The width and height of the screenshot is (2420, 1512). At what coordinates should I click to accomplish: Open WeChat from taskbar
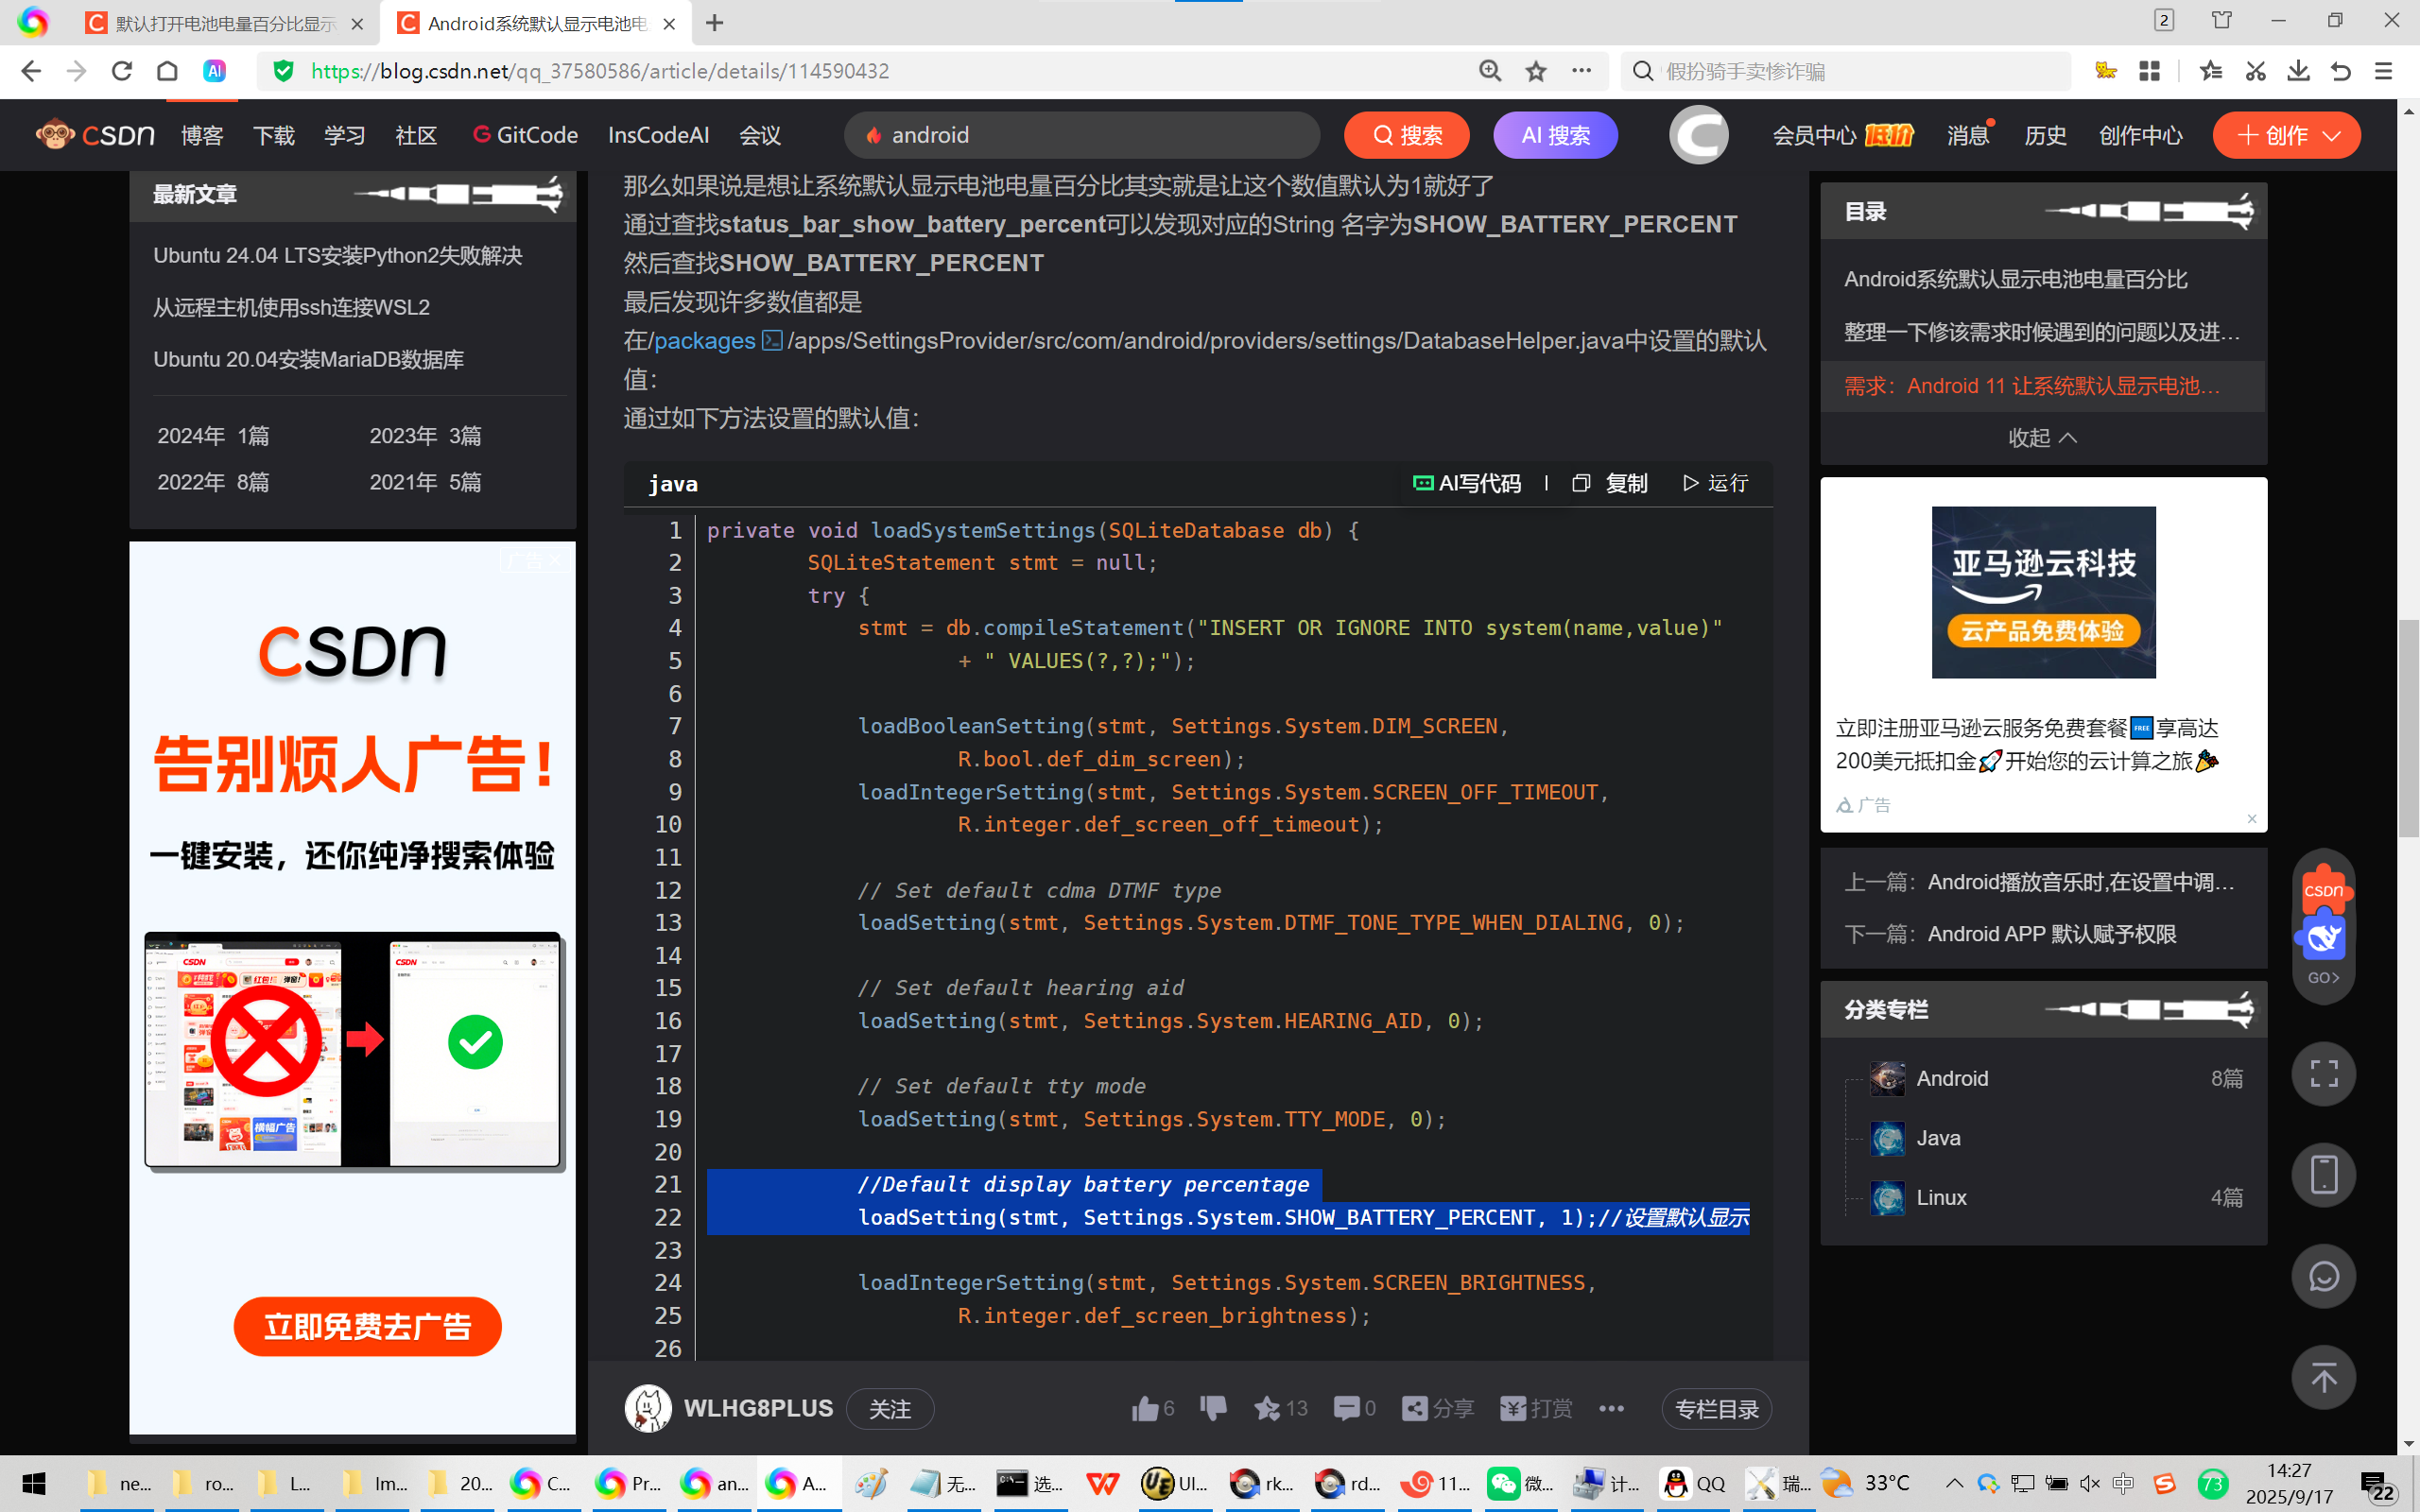pos(1520,1484)
